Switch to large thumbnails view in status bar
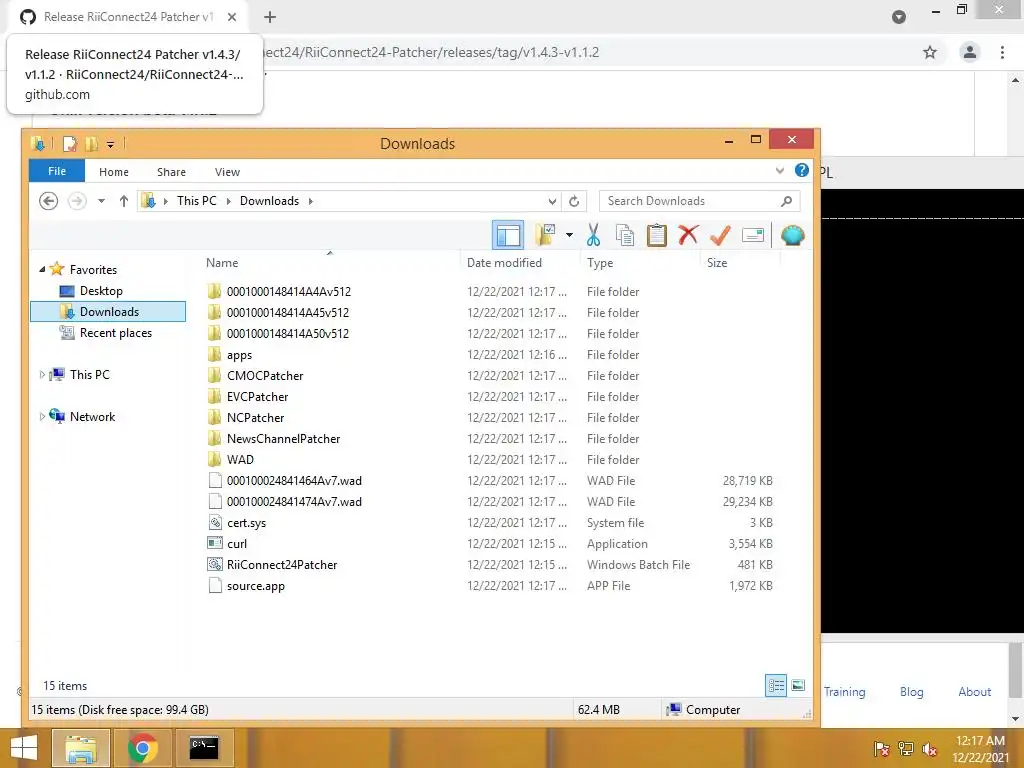The width and height of the screenshot is (1024, 768). pos(798,685)
